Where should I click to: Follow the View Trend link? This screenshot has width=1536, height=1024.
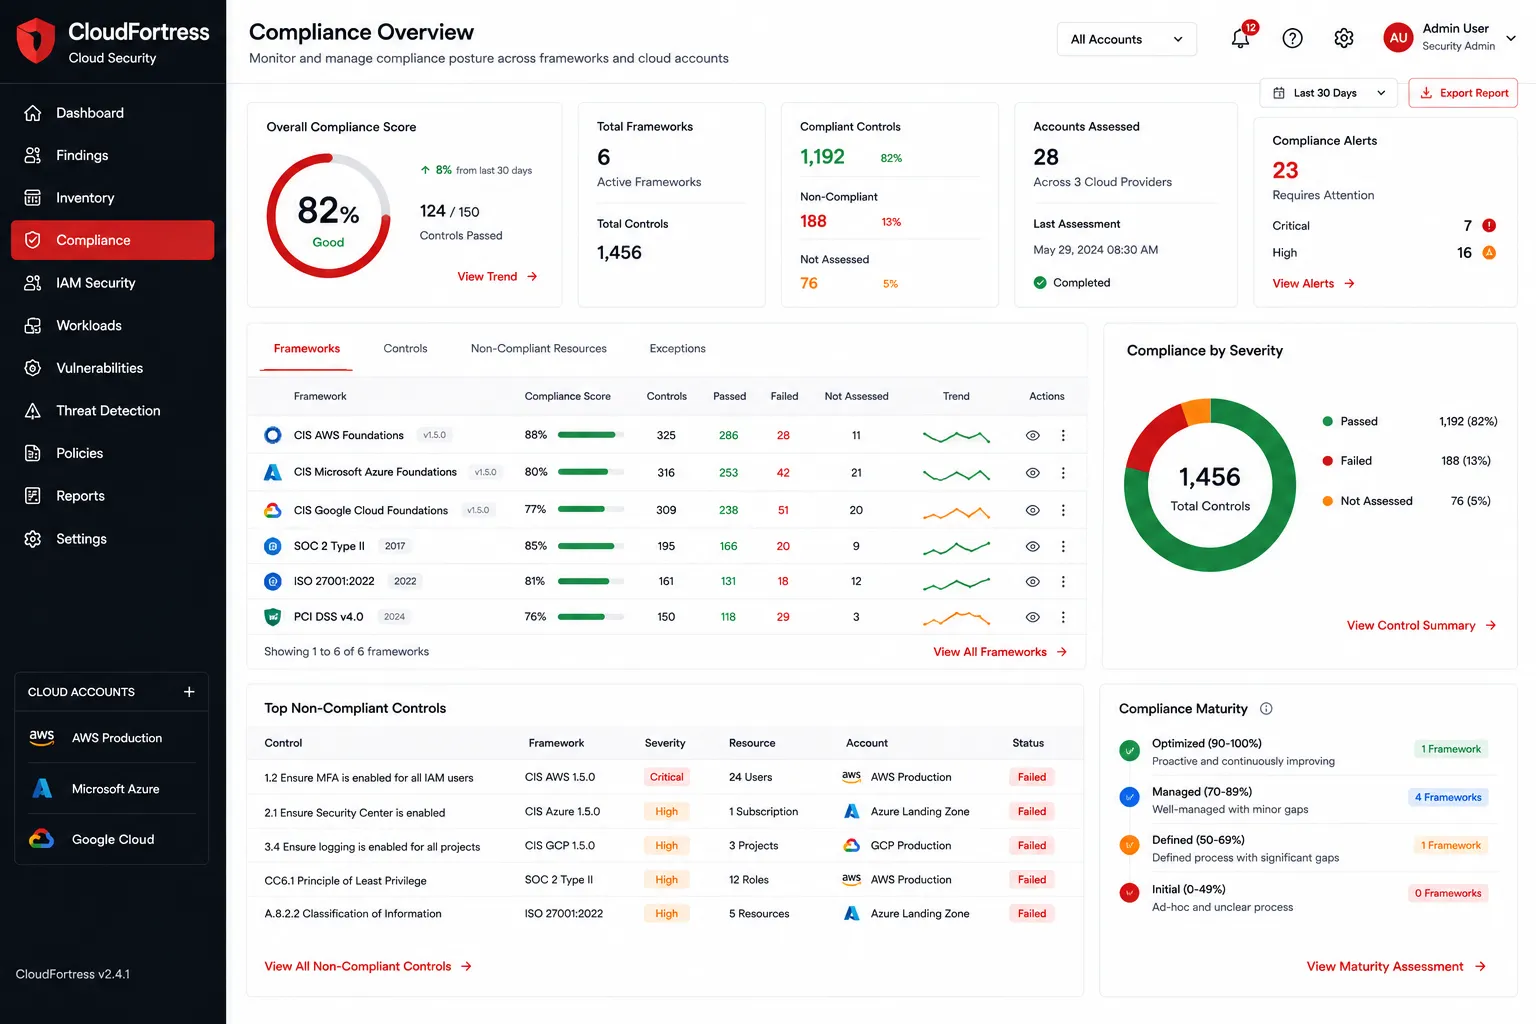[498, 277]
